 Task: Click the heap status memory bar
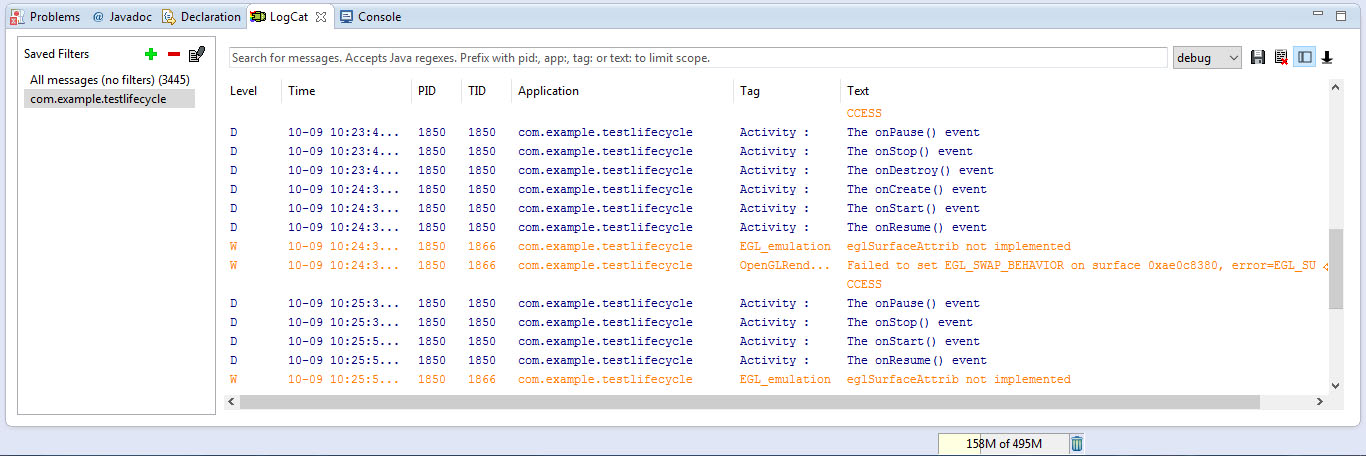(x=1003, y=444)
